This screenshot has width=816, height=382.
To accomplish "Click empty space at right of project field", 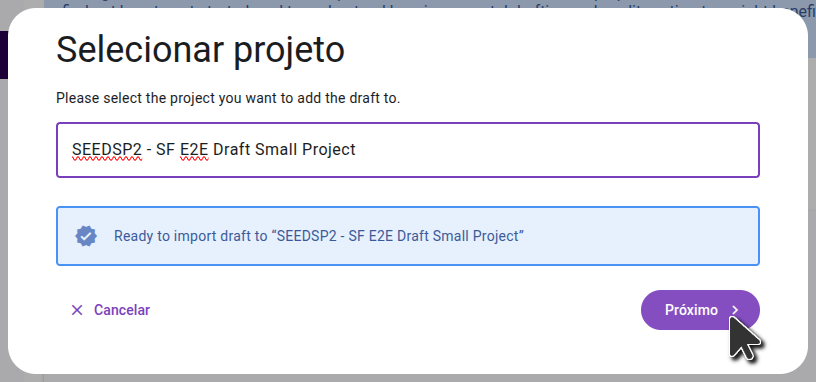I will (x=557, y=150).
